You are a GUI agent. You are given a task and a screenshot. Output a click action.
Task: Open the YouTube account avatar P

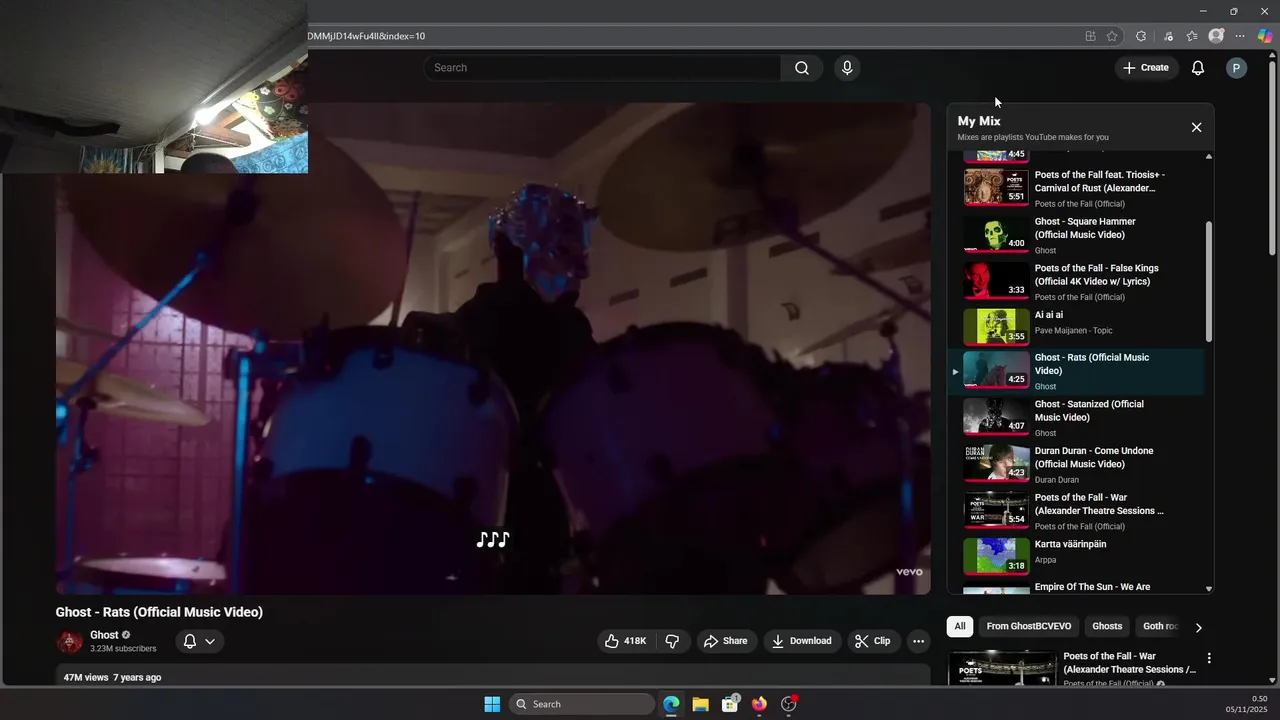[x=1236, y=68]
